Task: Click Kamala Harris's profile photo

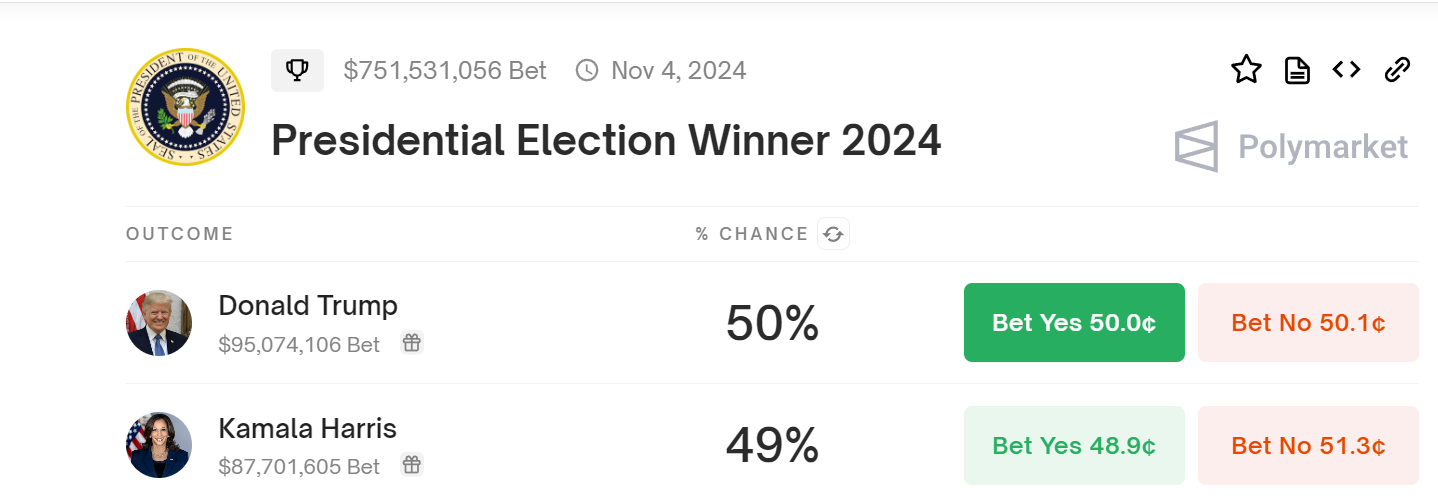Action: coord(159,445)
